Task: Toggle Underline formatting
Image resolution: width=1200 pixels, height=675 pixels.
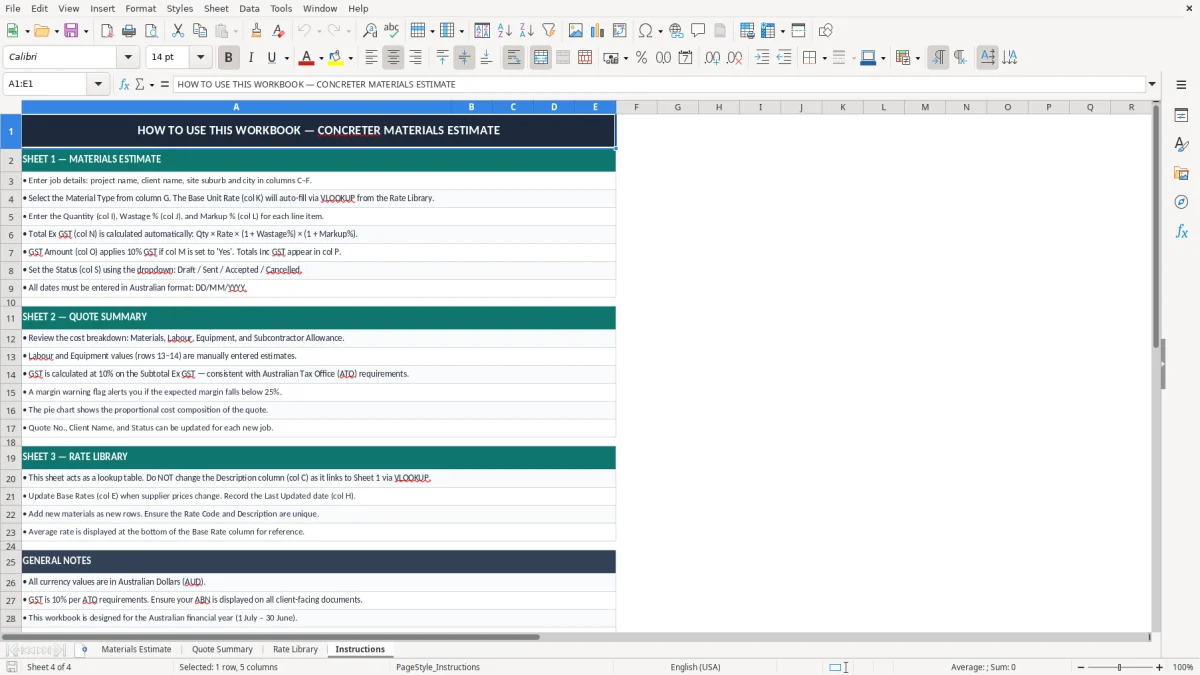Action: [272, 58]
